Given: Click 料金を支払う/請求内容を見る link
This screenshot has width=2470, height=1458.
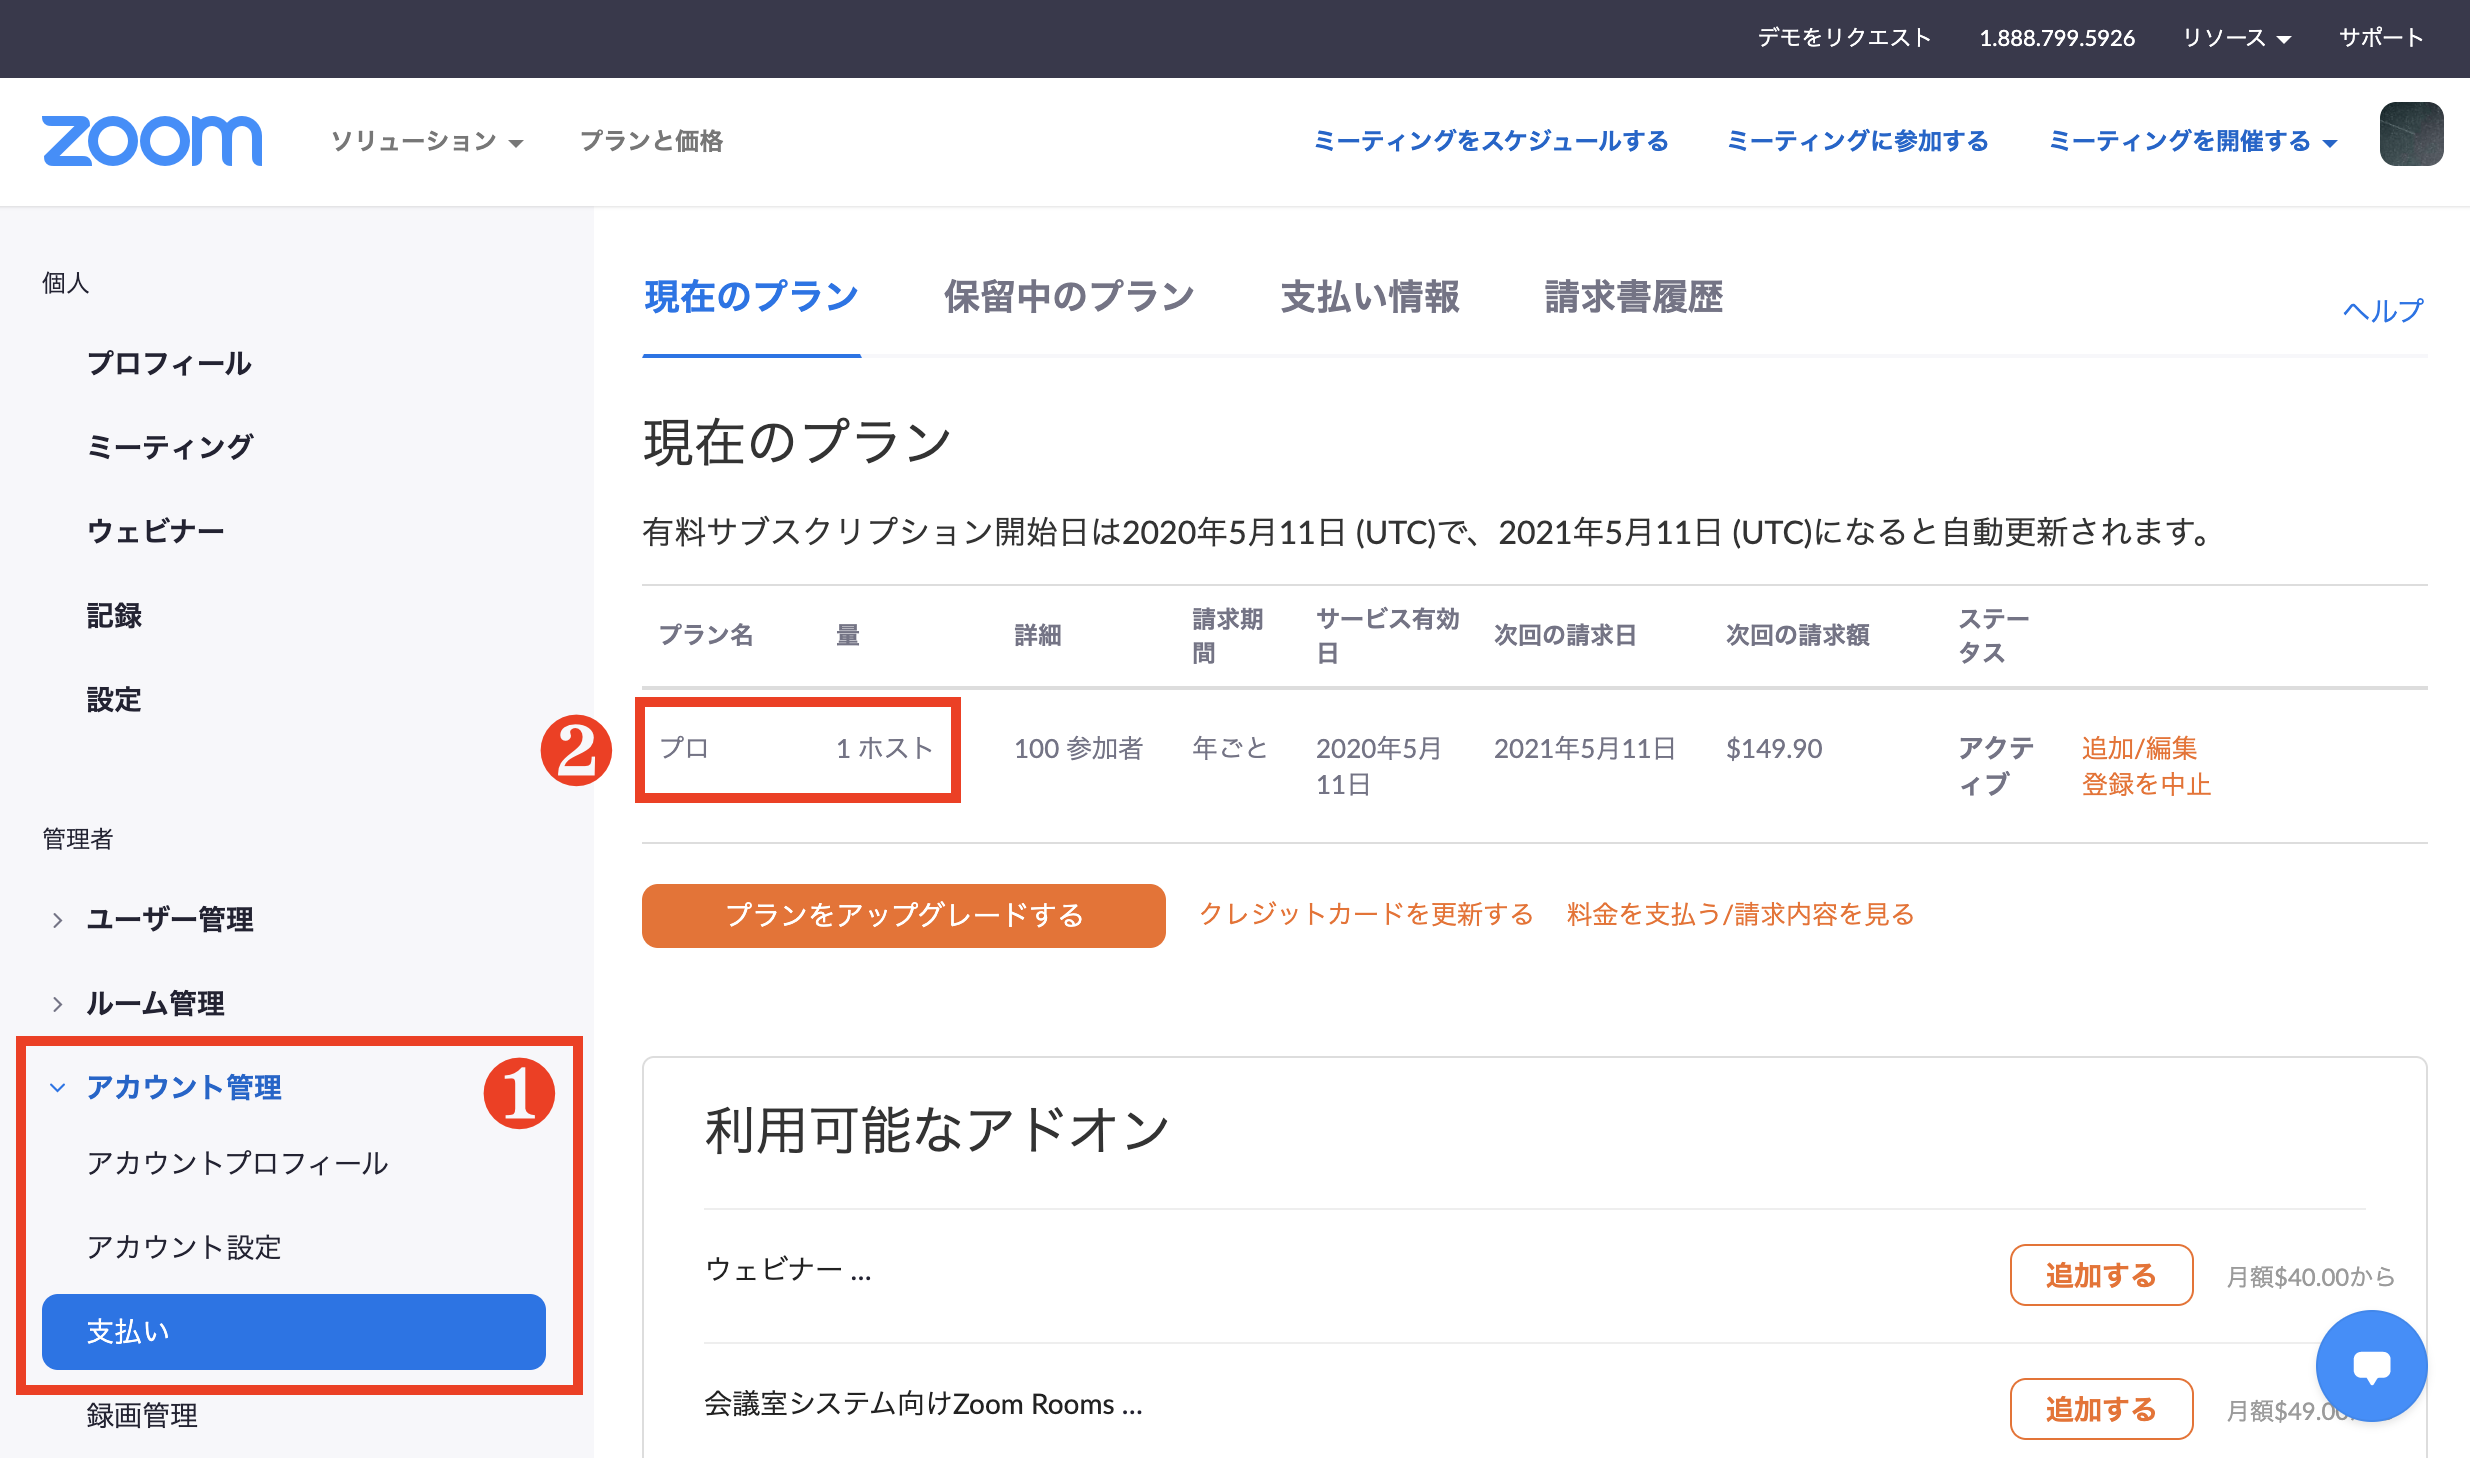Looking at the screenshot, I should (x=1740, y=914).
